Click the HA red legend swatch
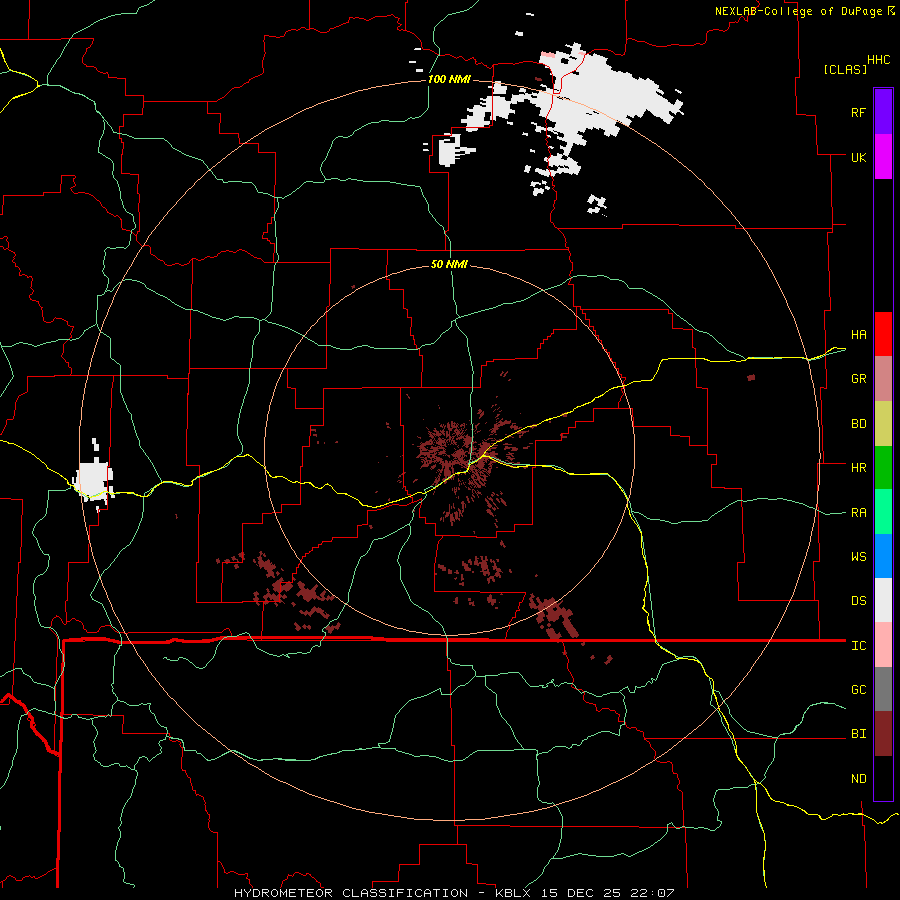 pos(883,334)
